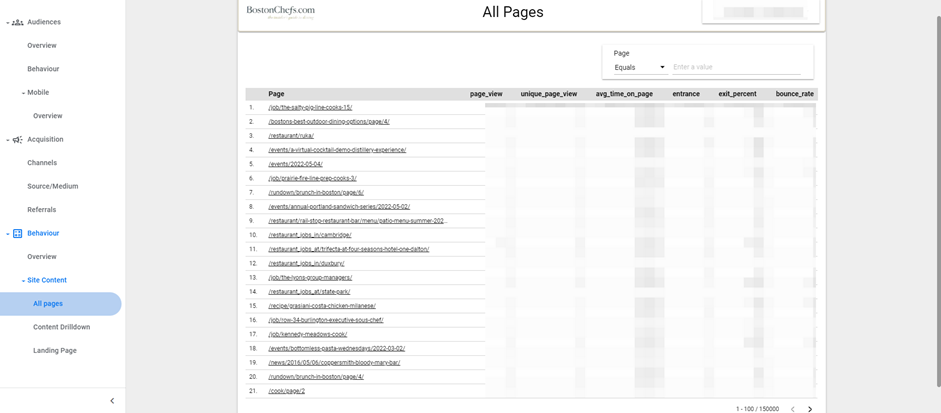The image size is (941, 413).
Task: Select Source/Medium in the sidebar
Action: tap(52, 186)
